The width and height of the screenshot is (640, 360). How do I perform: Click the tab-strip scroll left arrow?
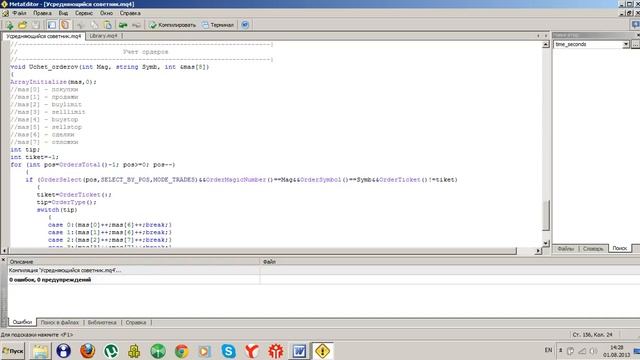click(538, 36)
